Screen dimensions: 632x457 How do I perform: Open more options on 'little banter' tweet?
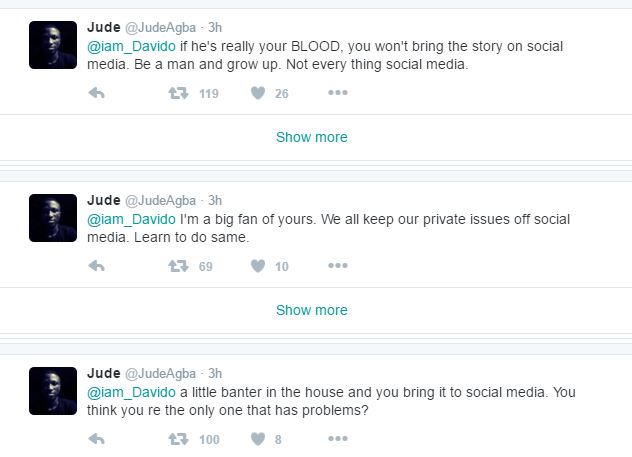coord(338,439)
